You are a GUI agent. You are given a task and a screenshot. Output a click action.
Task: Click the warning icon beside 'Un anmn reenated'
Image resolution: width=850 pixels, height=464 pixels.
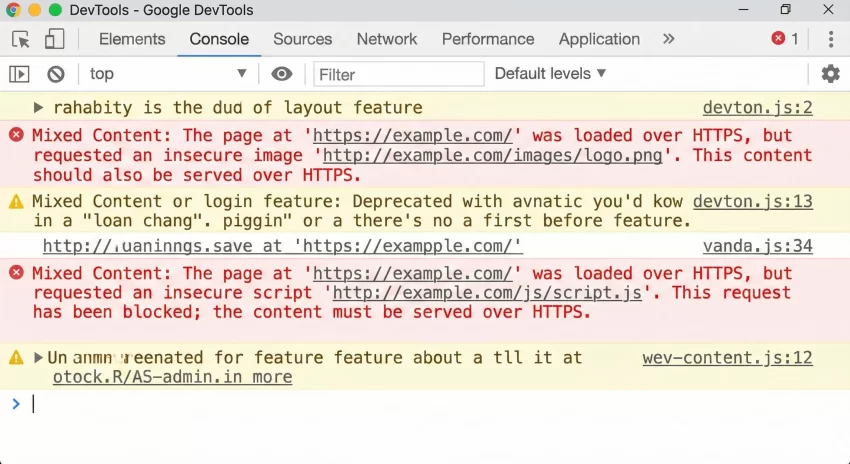[16, 357]
